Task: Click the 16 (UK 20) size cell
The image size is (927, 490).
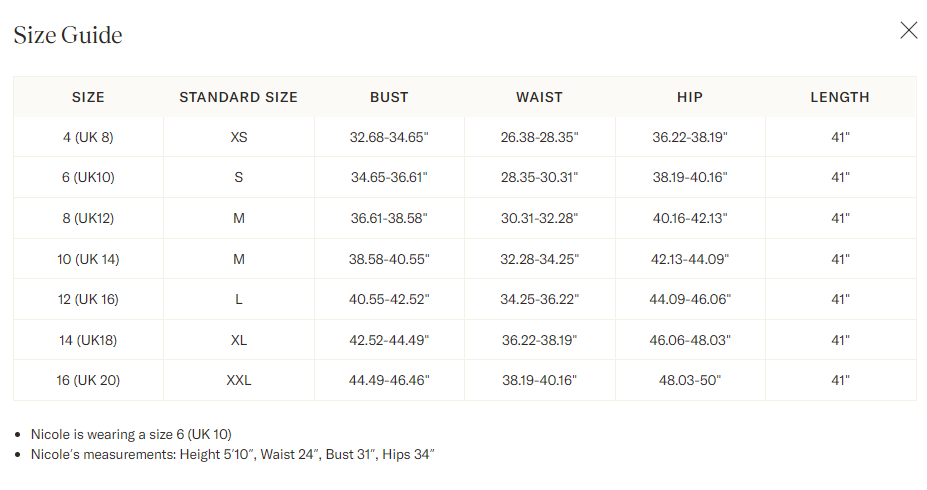Action: click(x=88, y=380)
